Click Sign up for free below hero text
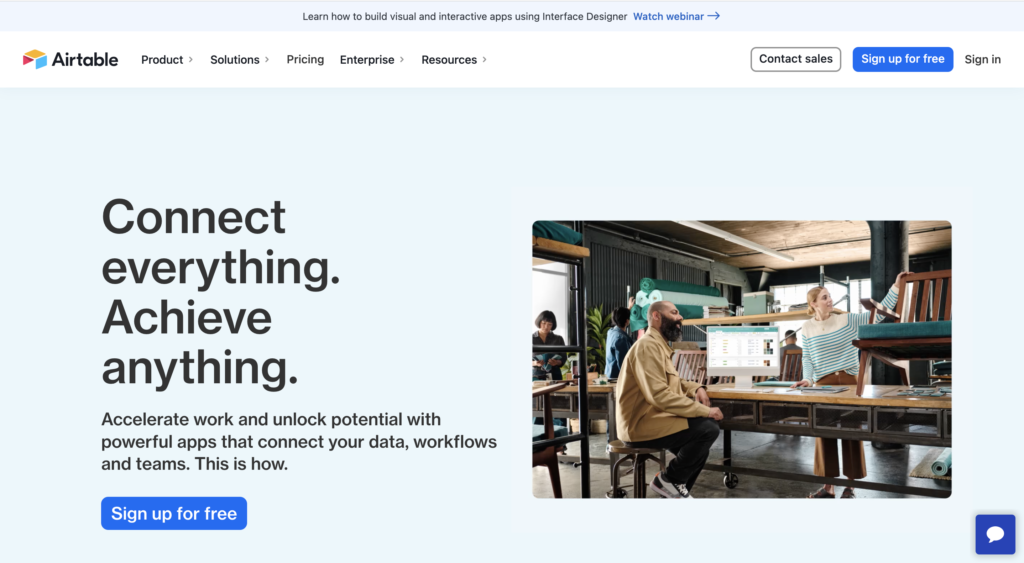This screenshot has width=1024, height=563. click(174, 513)
